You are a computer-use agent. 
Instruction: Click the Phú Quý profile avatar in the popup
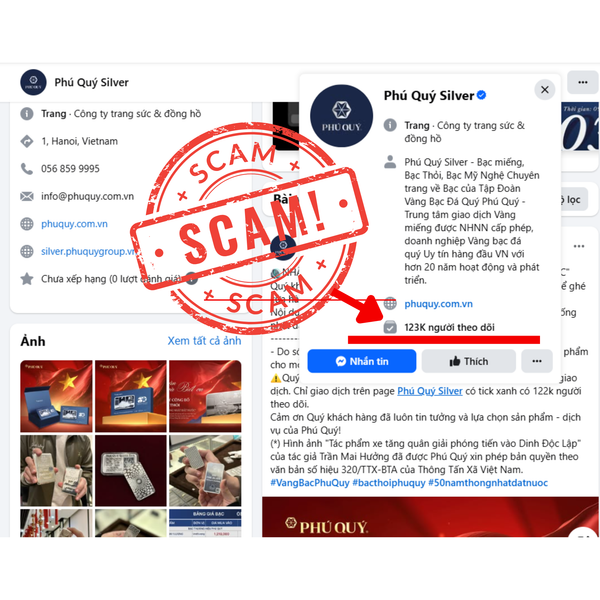pyautogui.click(x=341, y=116)
